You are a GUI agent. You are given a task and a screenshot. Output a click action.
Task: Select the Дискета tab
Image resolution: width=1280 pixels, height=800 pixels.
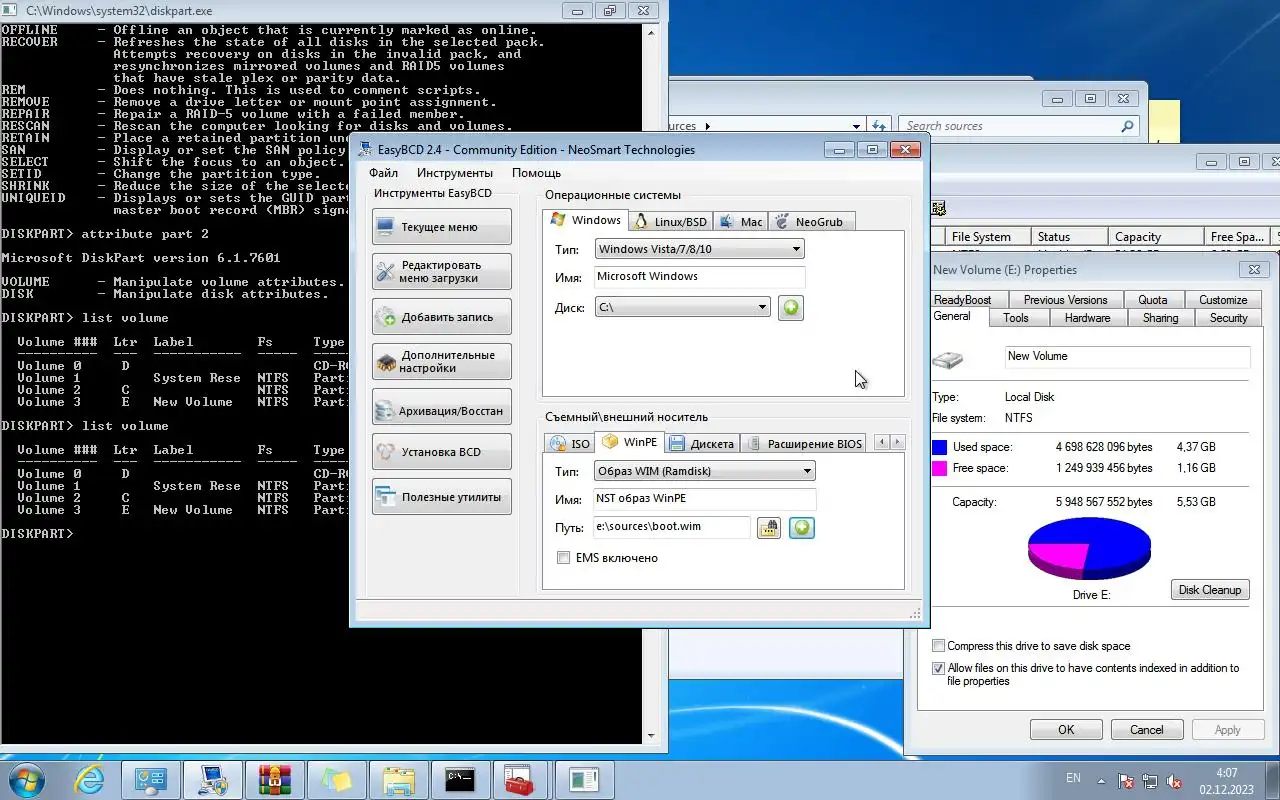702,444
